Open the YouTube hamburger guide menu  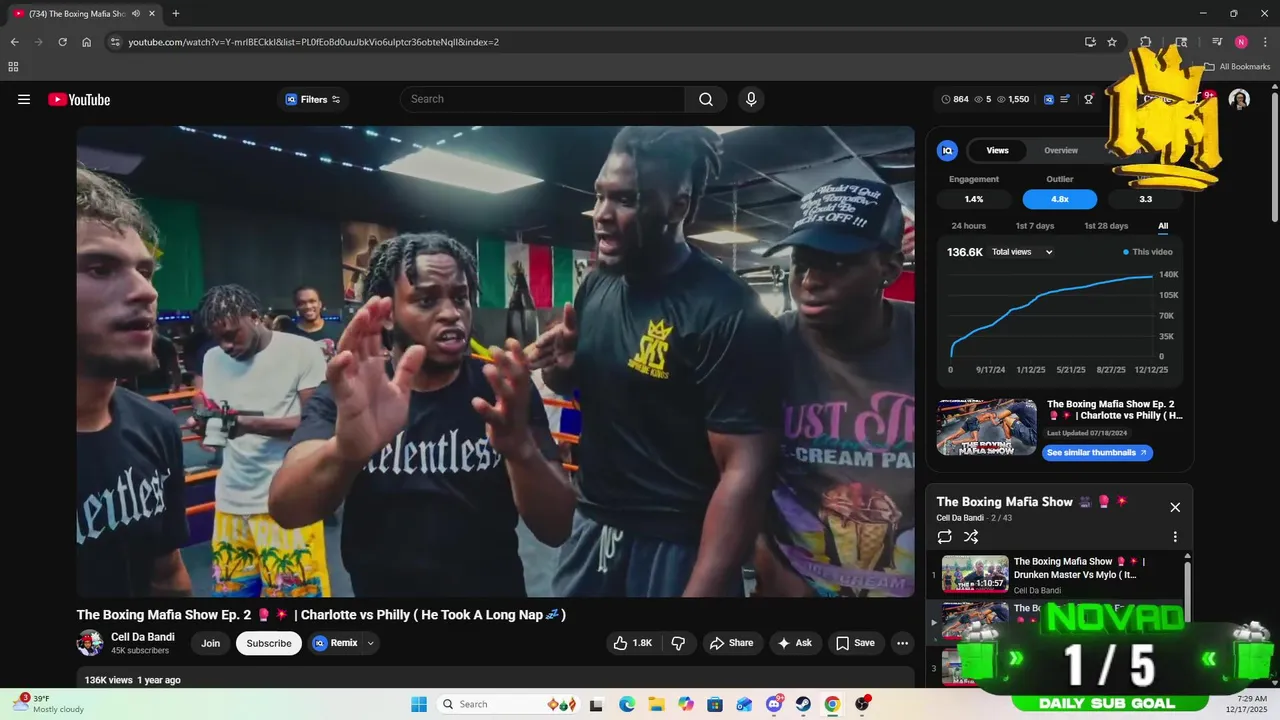(24, 99)
